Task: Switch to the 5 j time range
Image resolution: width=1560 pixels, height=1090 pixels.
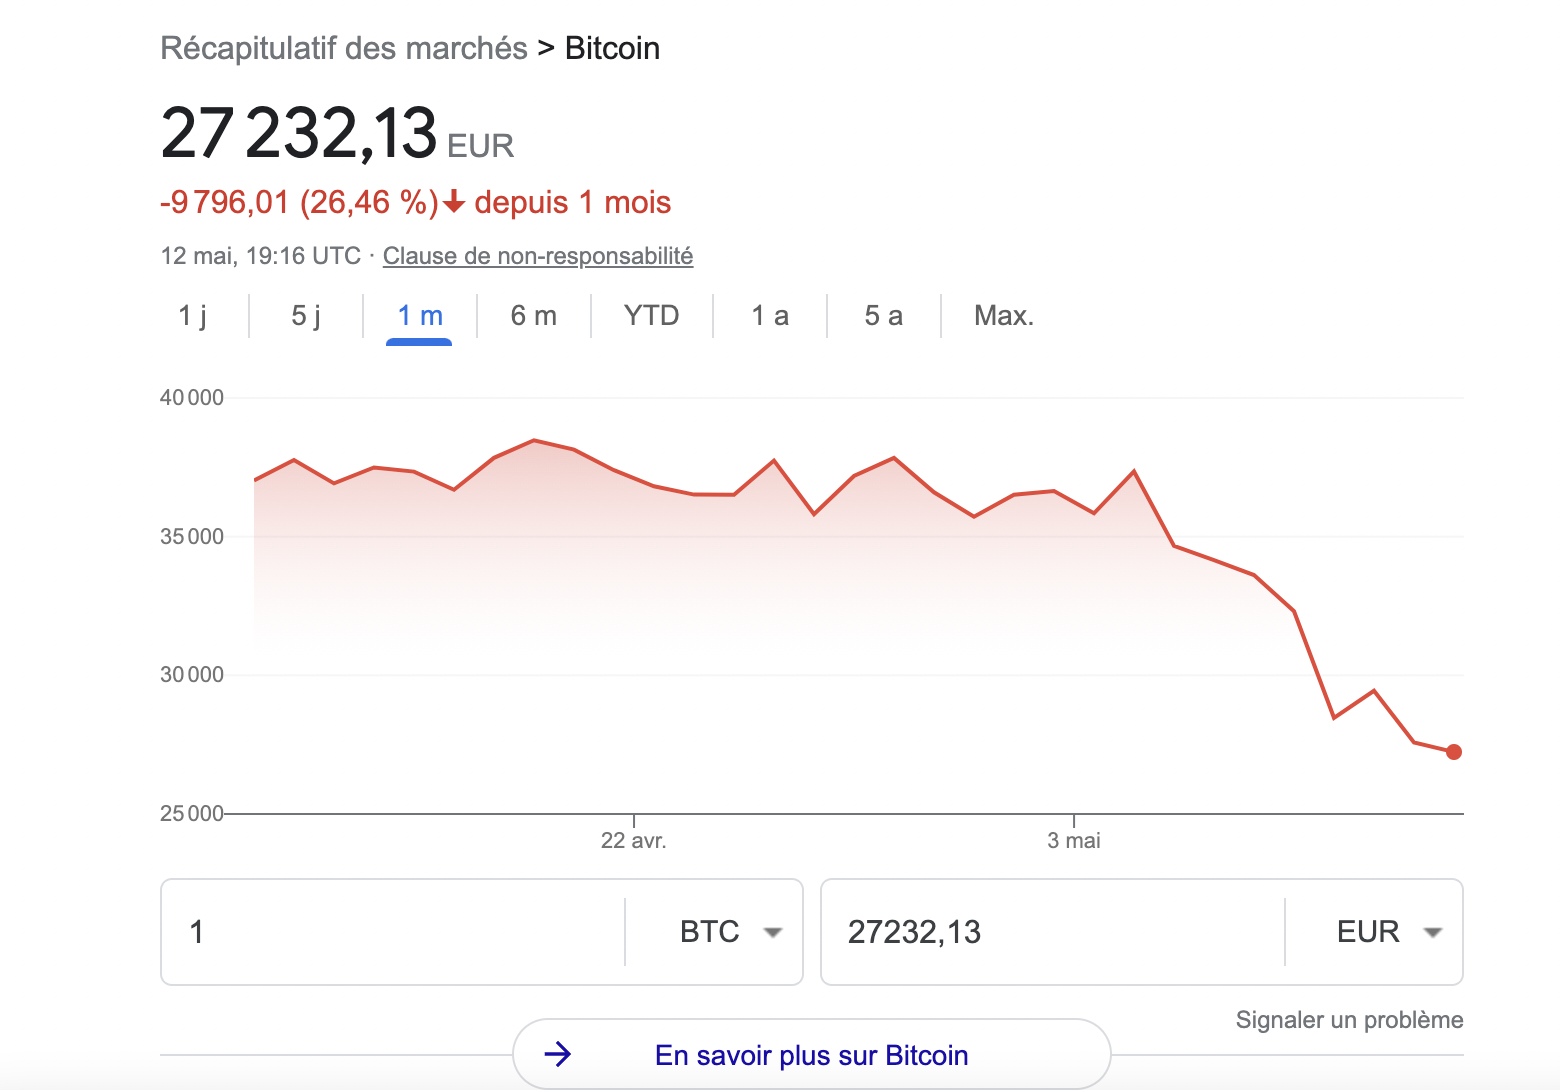Action: (306, 316)
